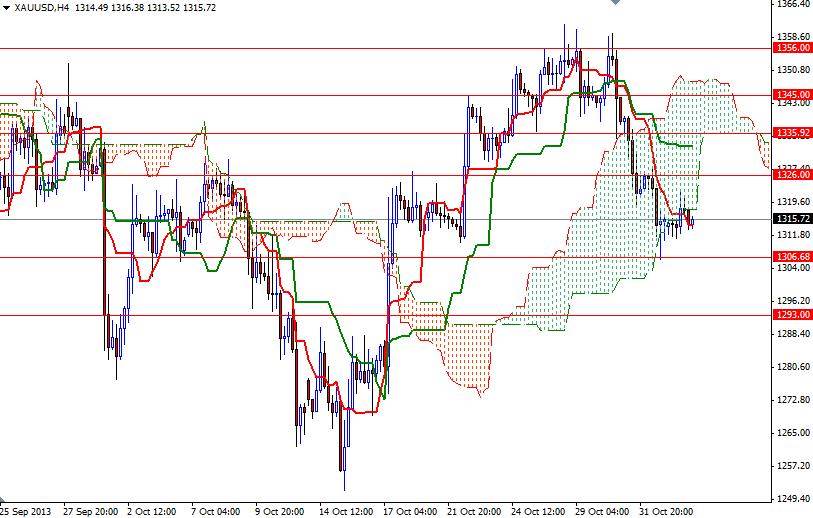Click the 2 Oct 12:00 time label

[x=152, y=512]
